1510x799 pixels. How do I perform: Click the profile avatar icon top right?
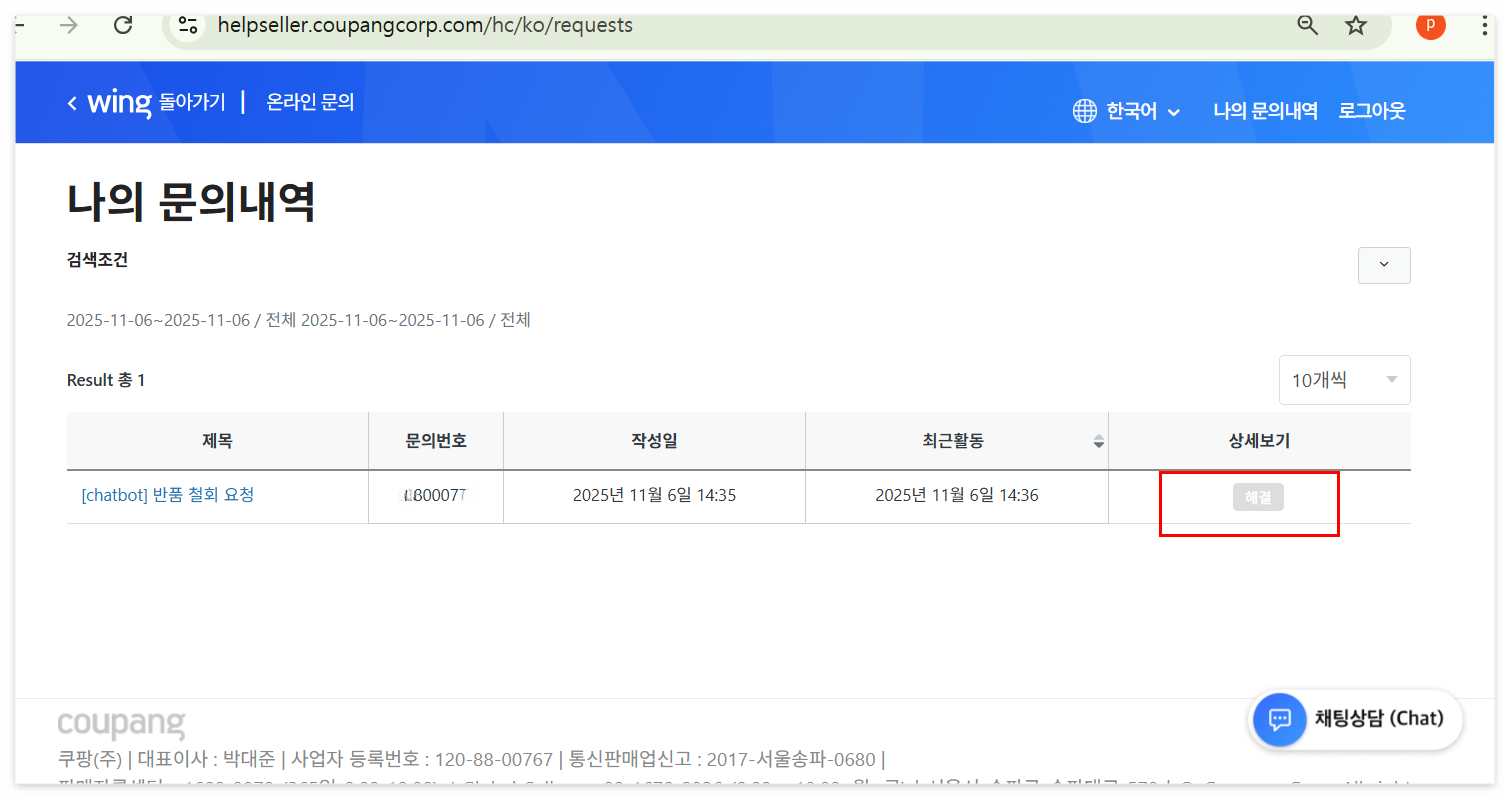tap(1430, 26)
